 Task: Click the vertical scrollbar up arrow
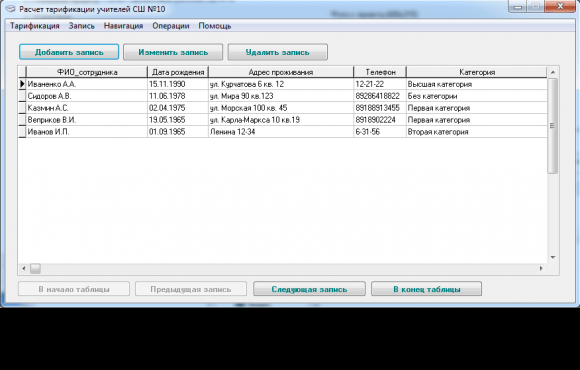tap(553, 72)
